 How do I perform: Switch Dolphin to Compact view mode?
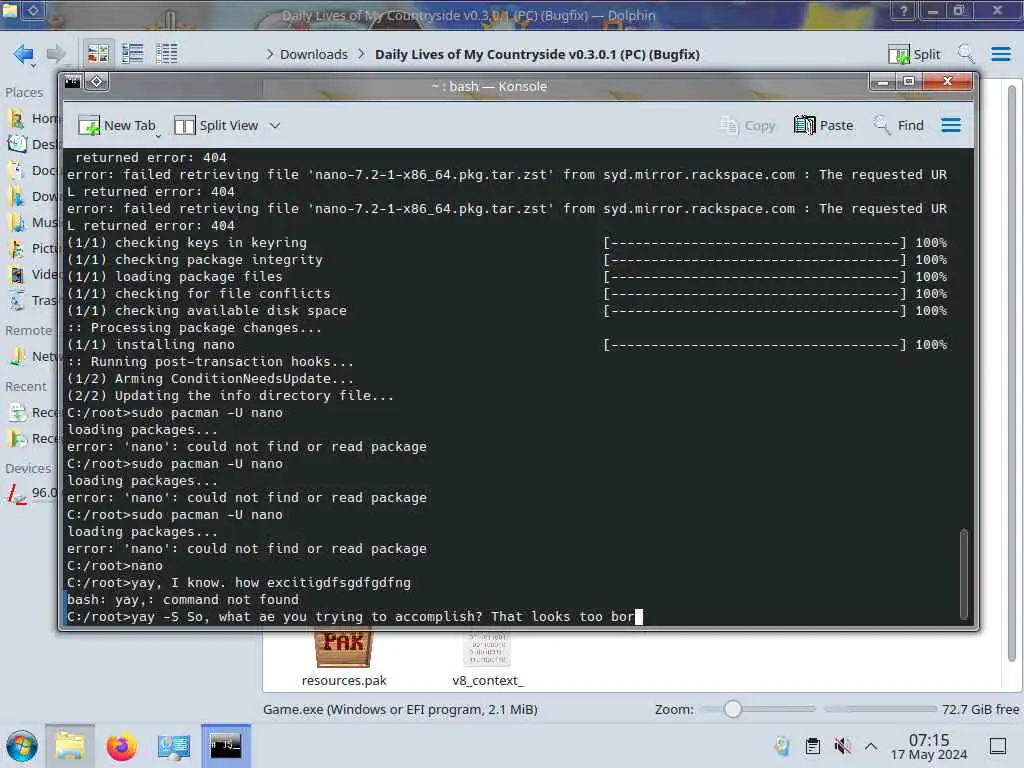tap(133, 54)
